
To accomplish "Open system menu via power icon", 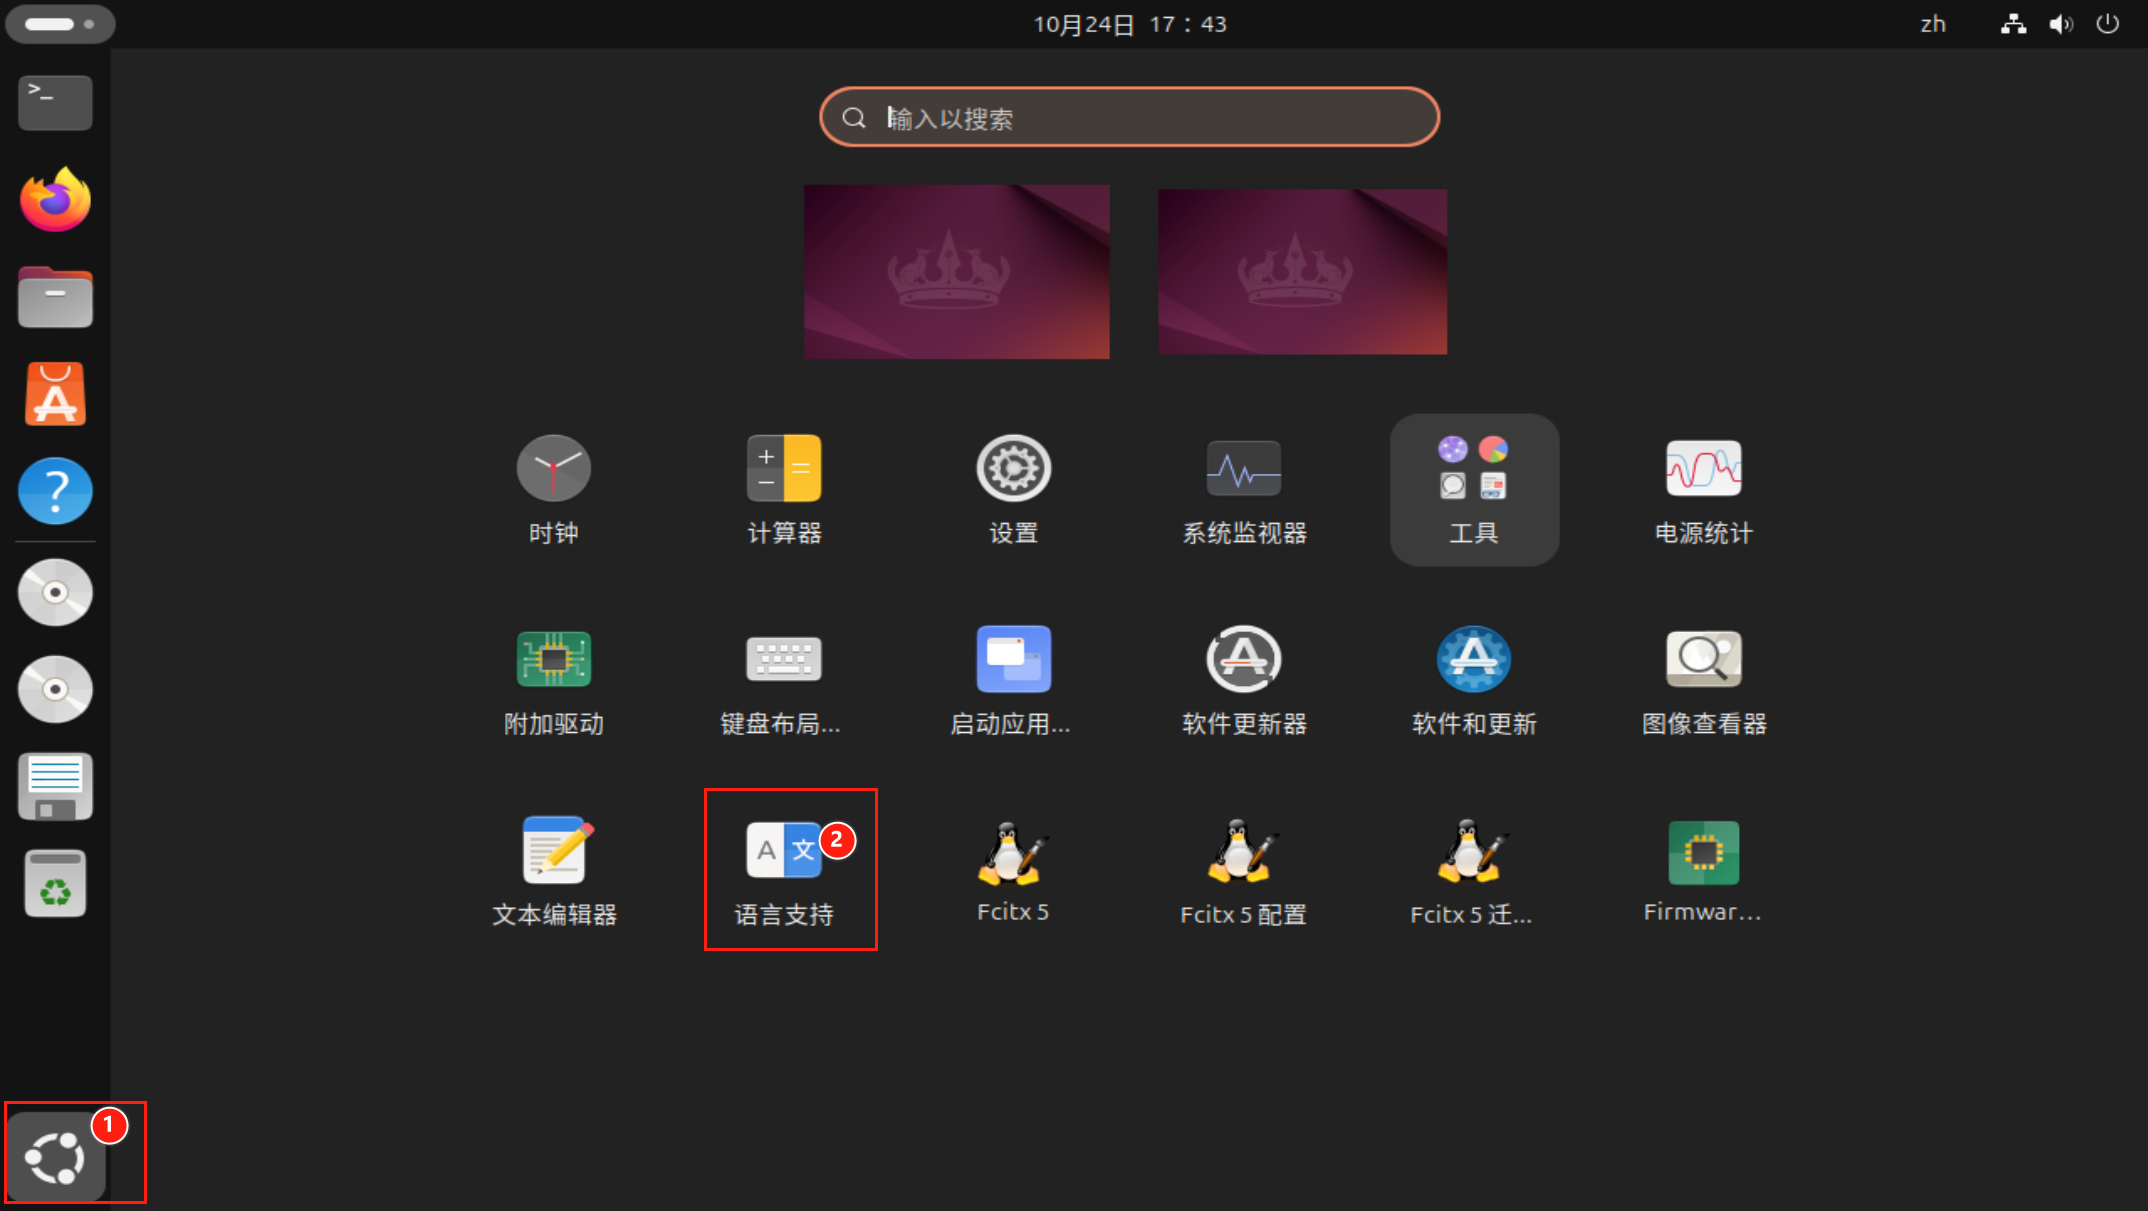I will [2107, 24].
